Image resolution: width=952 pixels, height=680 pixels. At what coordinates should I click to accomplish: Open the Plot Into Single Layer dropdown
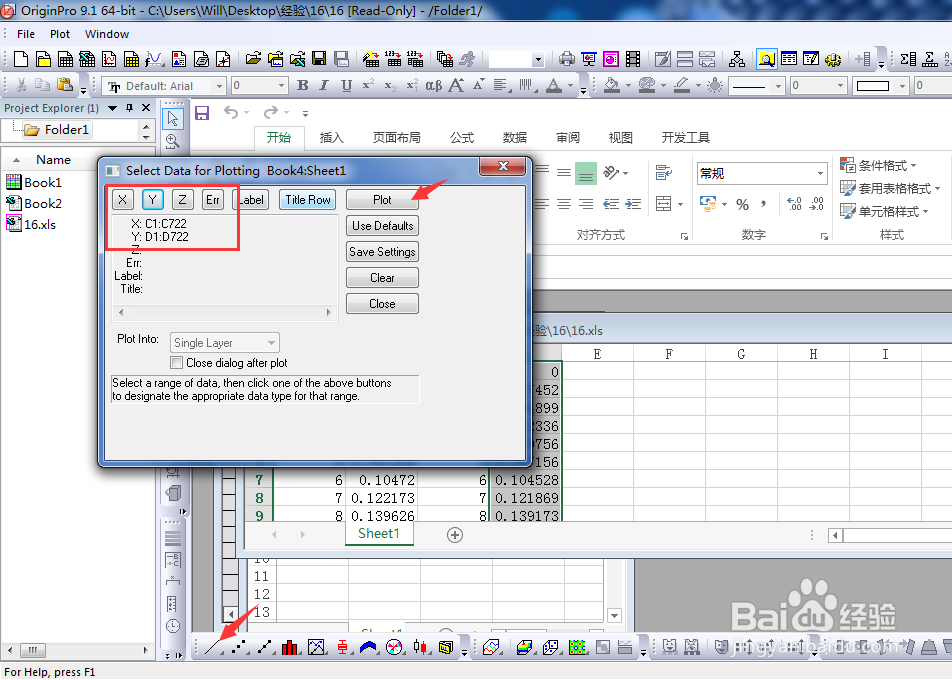[271, 343]
